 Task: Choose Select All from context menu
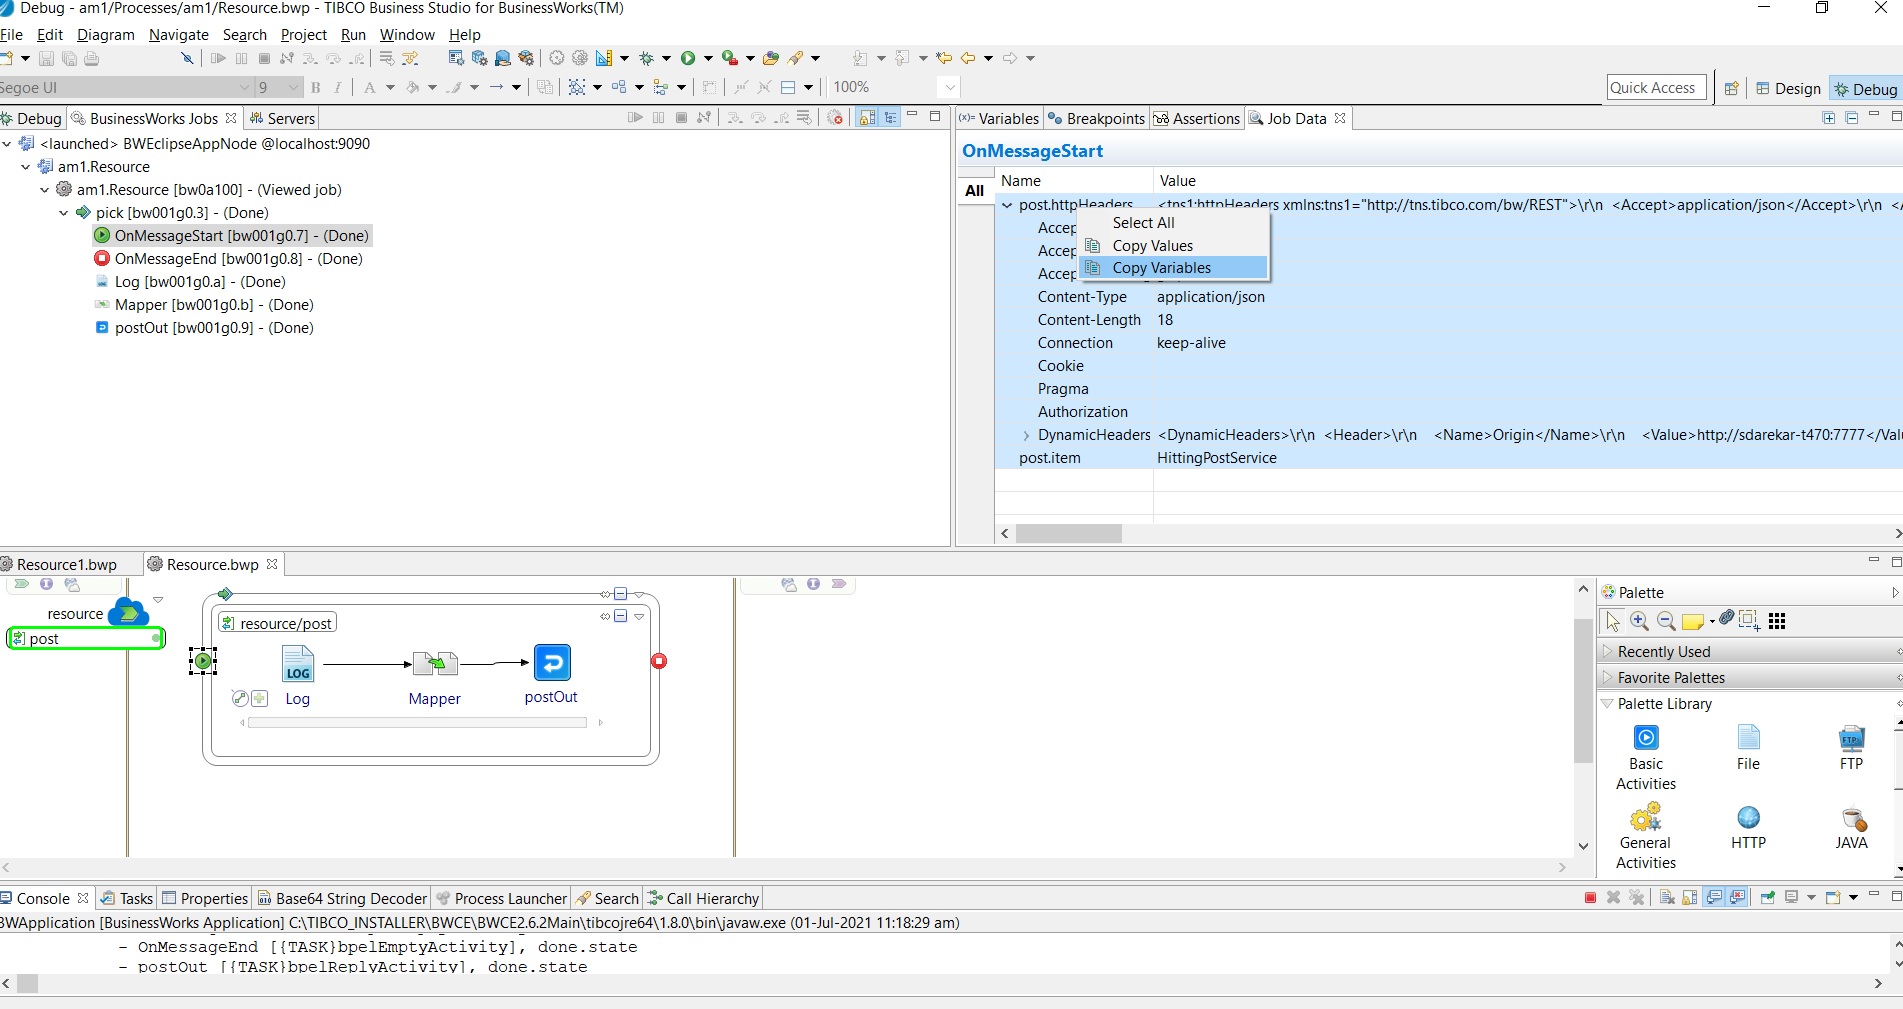1173,223
